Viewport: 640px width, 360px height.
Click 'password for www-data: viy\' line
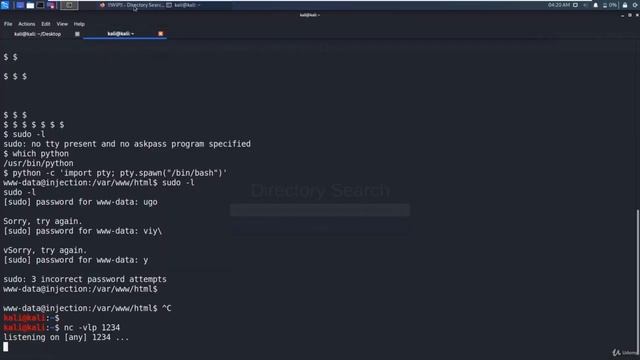click(82, 231)
